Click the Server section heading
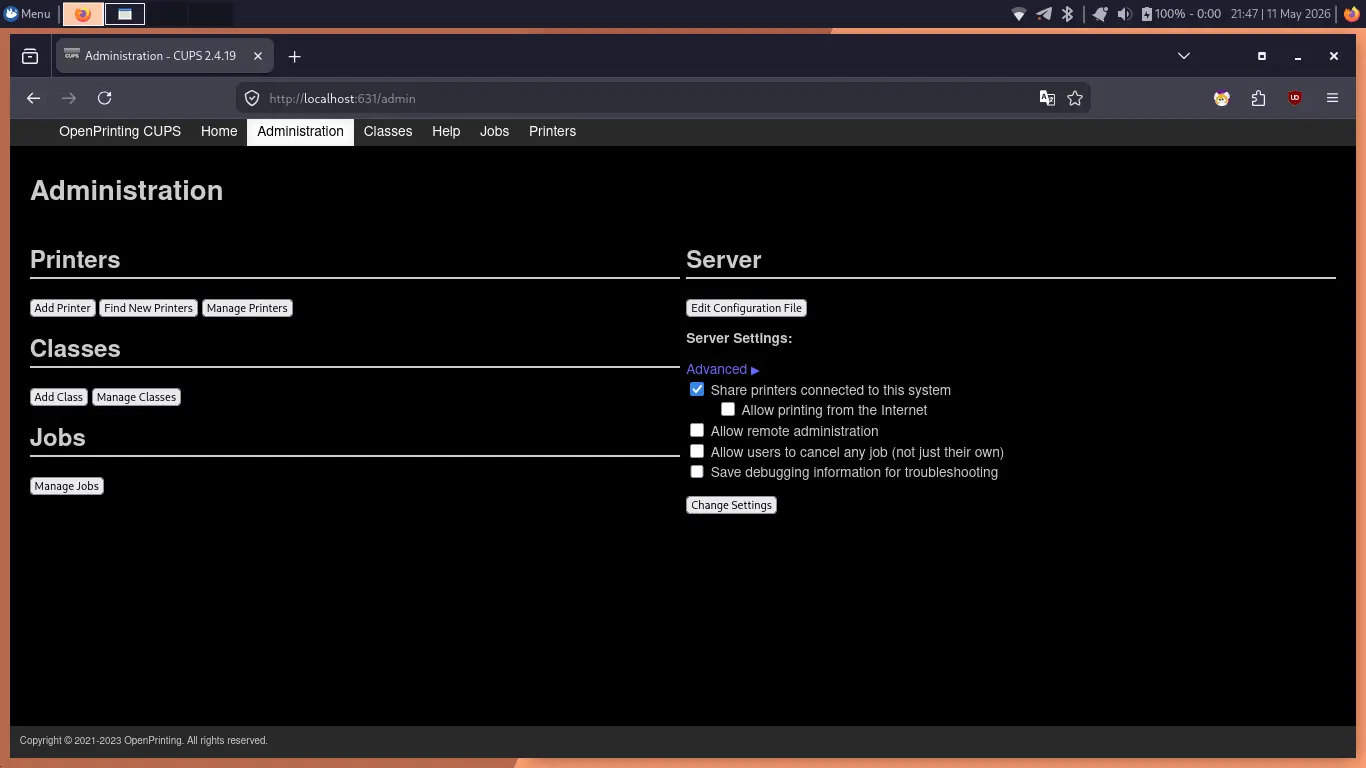Screen dimensions: 1366x768 [724, 260]
